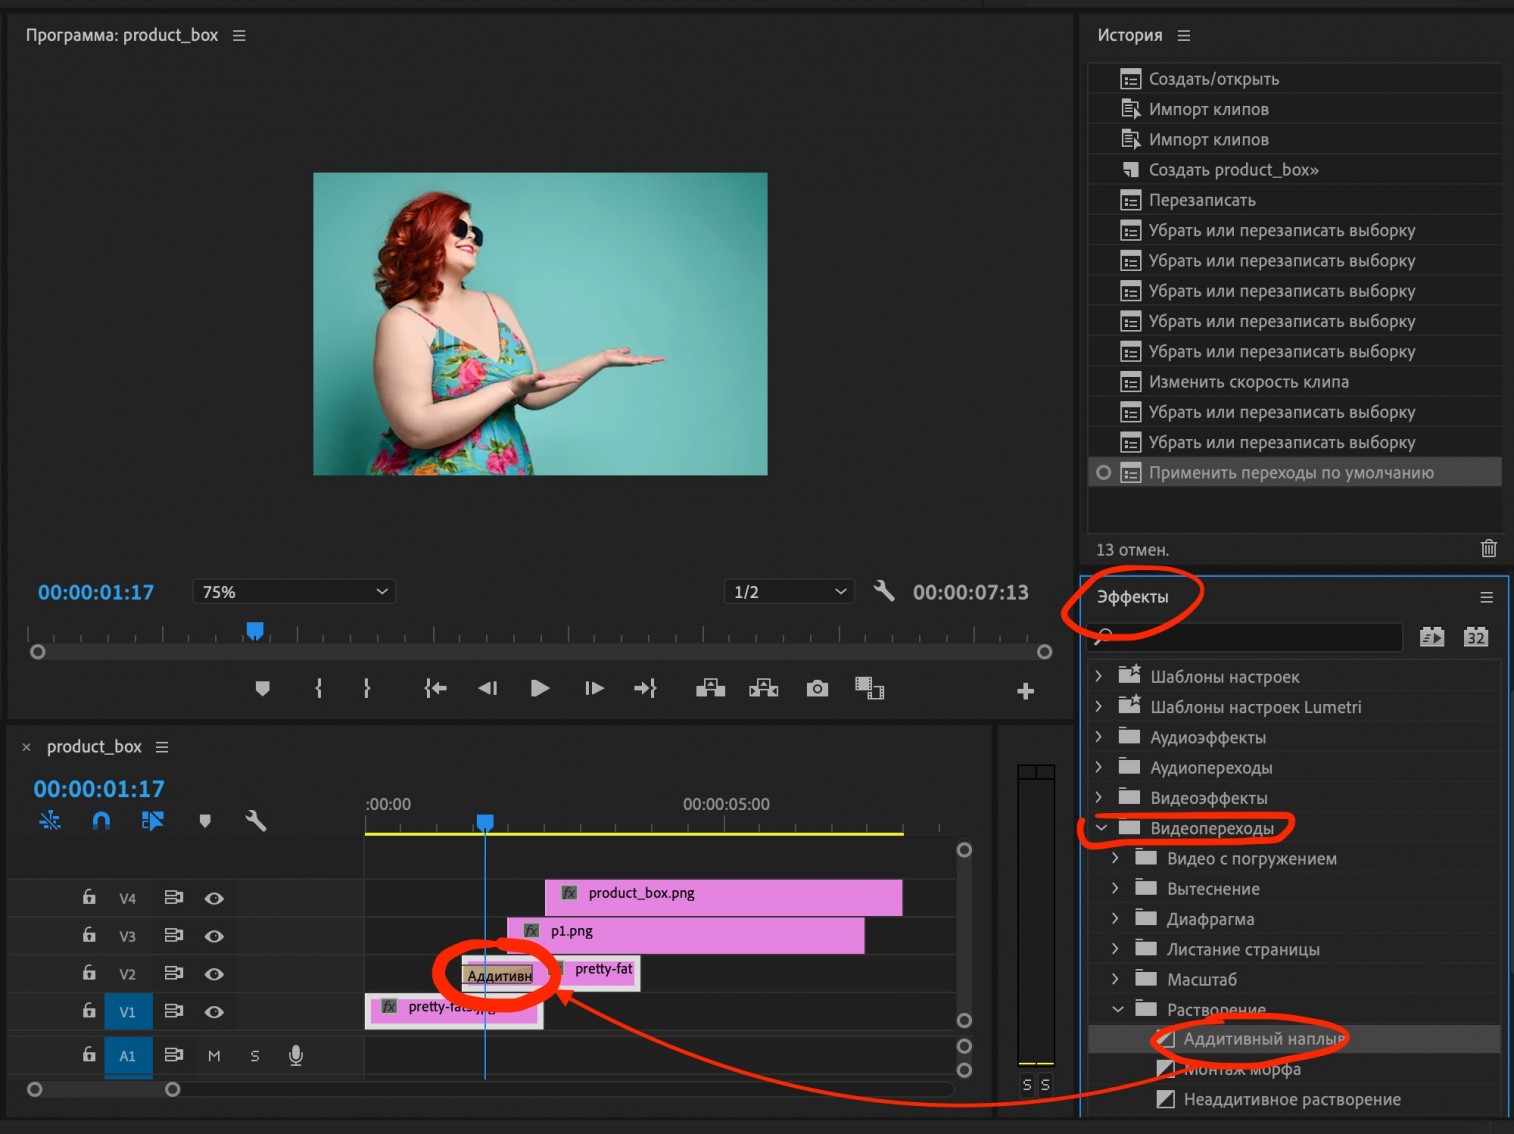Toggle lock on track V2
Image resolution: width=1514 pixels, height=1134 pixels.
pyautogui.click(x=89, y=973)
